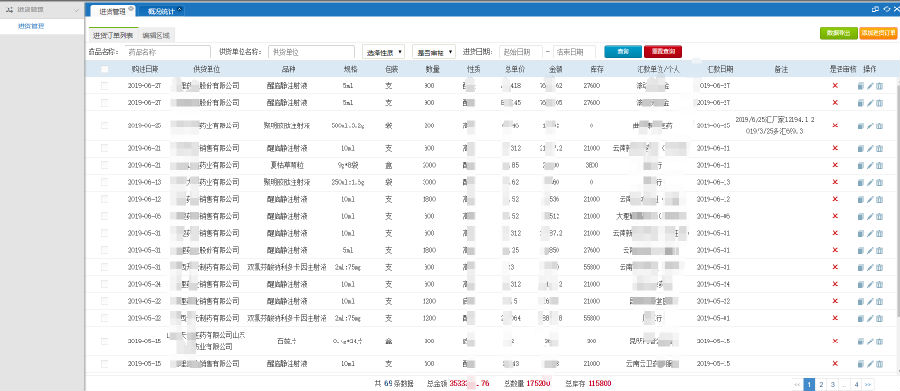The height and width of the screenshot is (391, 900).
Task: Tick the 2019-06-05 row checkbox
Action: pos(104,216)
